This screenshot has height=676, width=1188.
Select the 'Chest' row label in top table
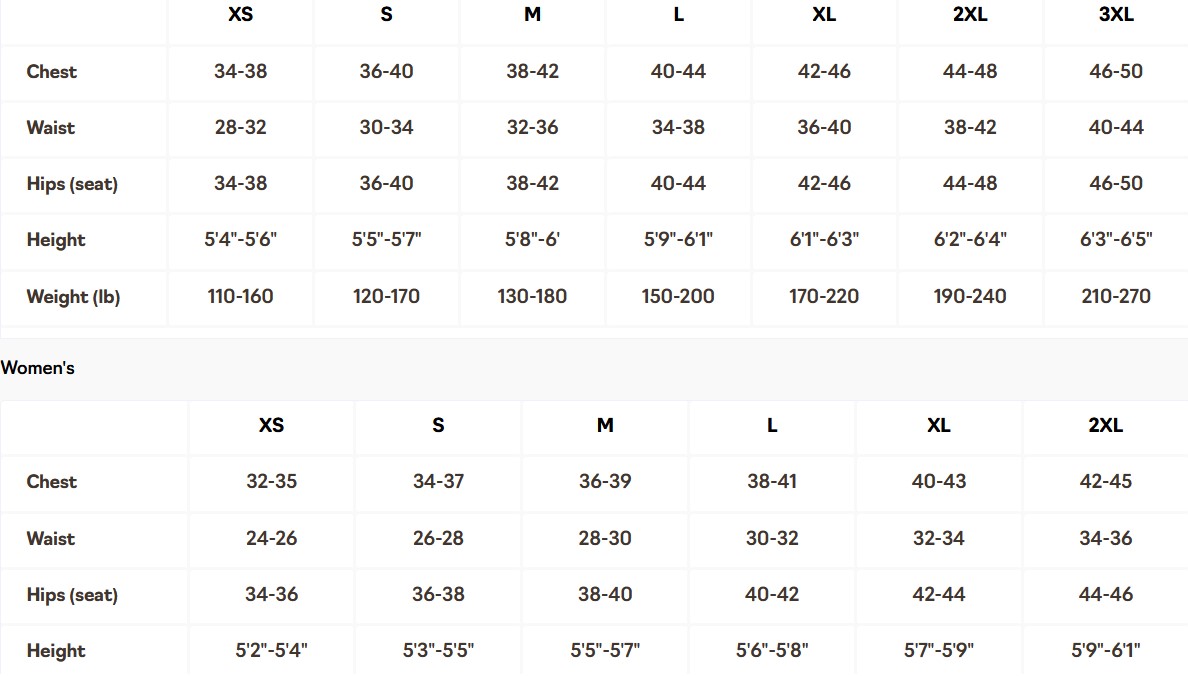pos(52,71)
